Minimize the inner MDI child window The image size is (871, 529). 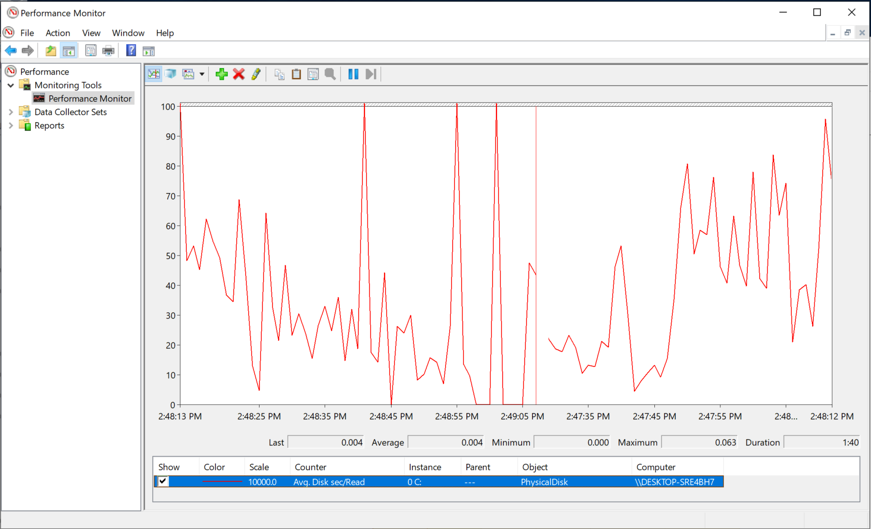point(833,33)
